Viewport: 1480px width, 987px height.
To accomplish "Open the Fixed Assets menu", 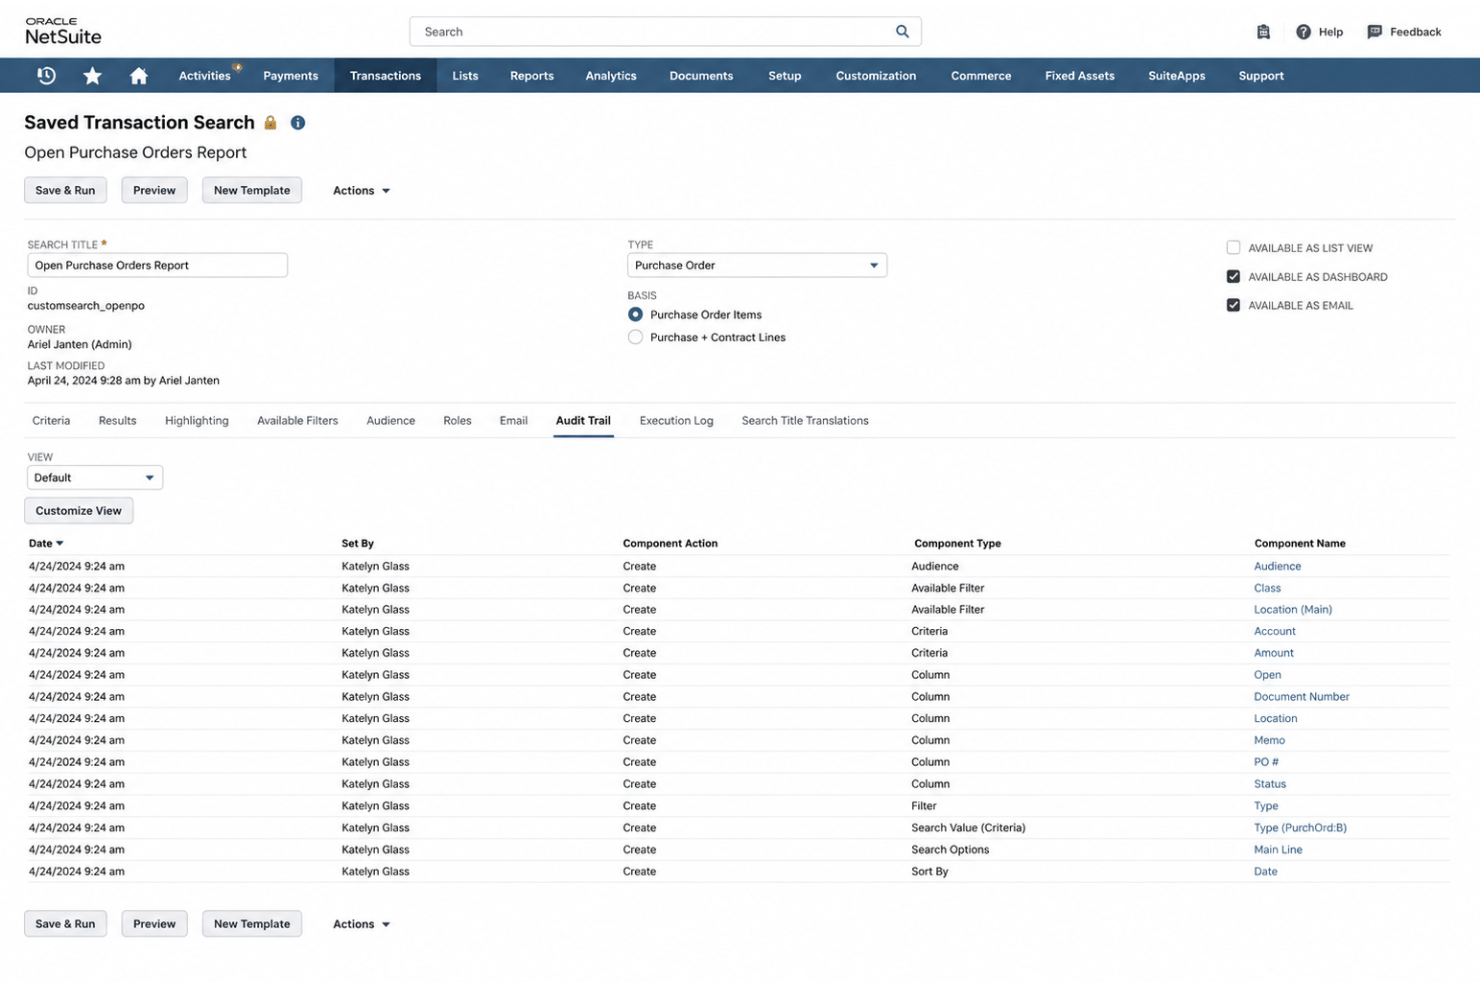I will point(1080,75).
